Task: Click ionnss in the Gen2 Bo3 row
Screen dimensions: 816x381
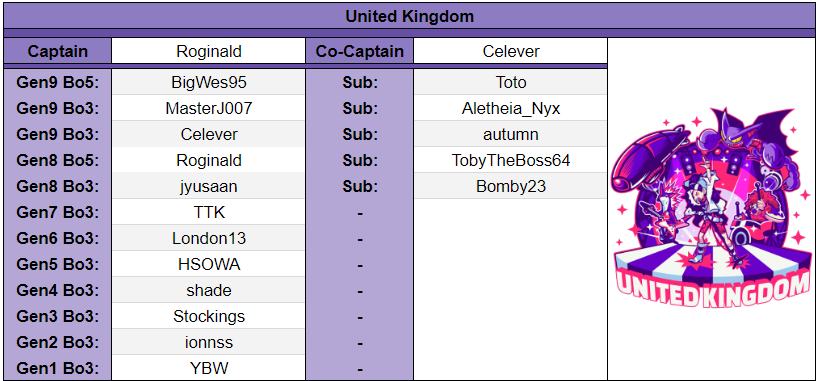Action: click(x=209, y=342)
